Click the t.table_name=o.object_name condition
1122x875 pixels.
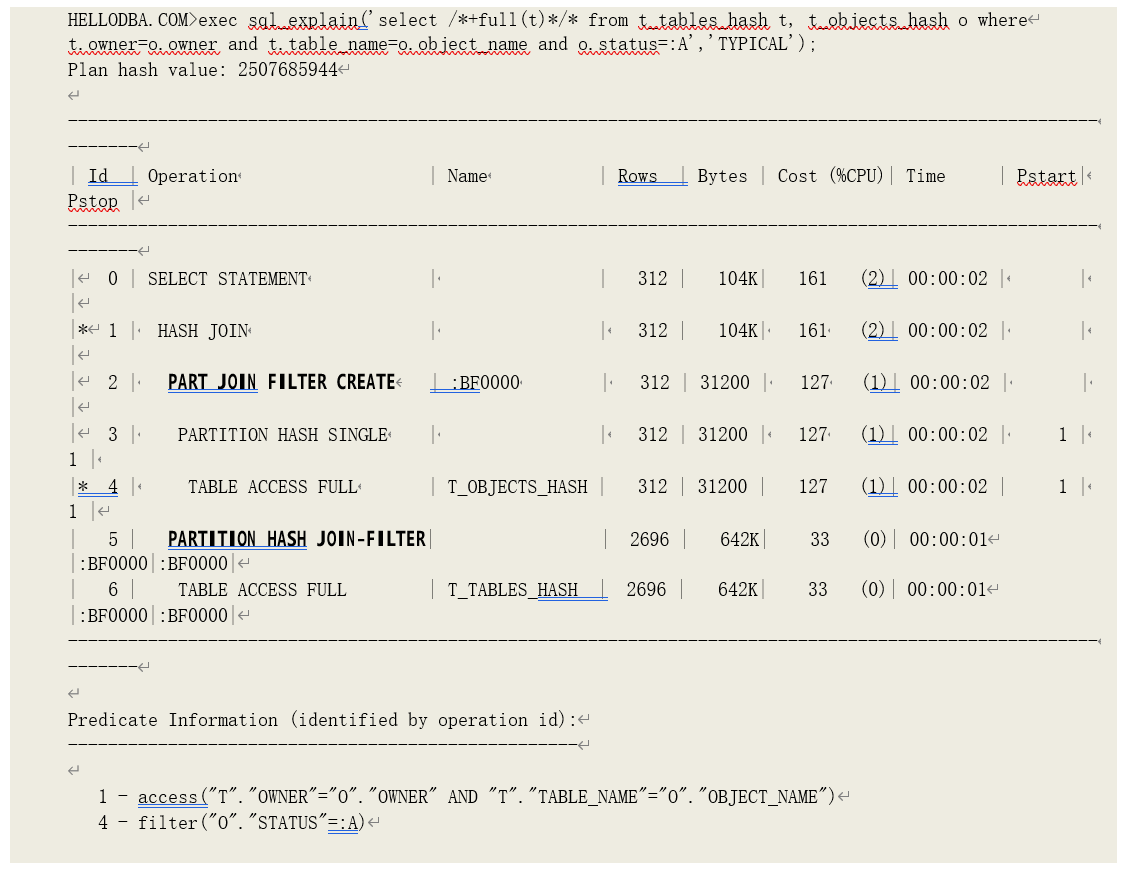point(399,44)
